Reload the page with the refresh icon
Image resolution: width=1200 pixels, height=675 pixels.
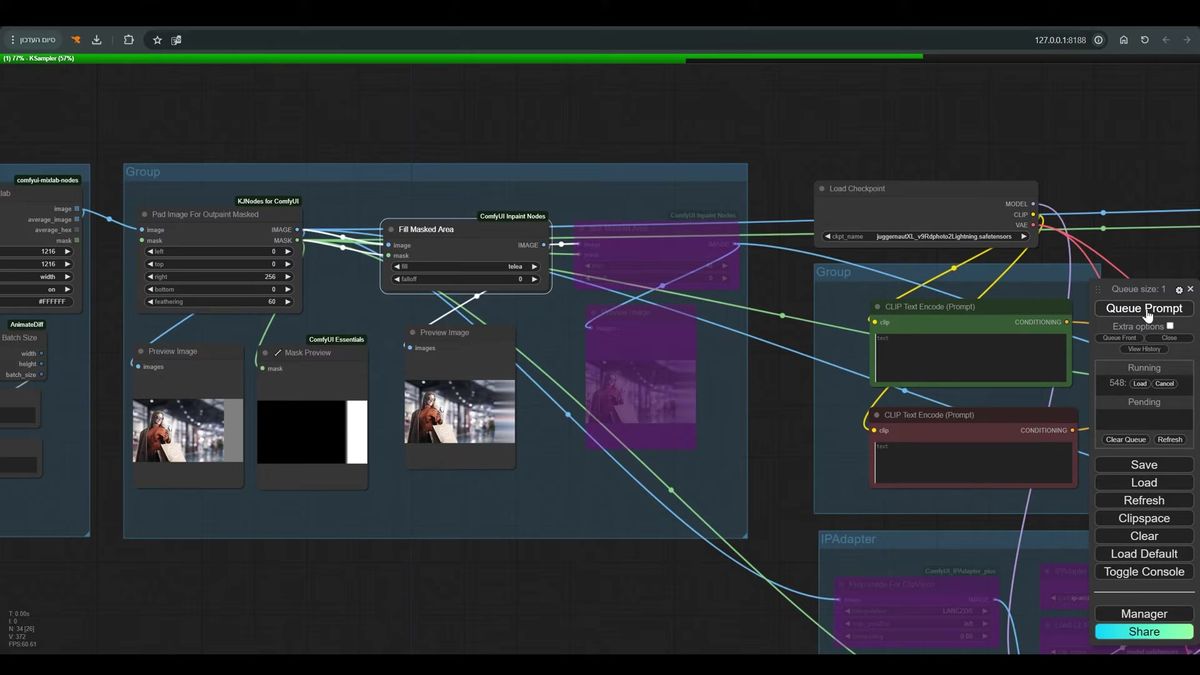pos(1145,40)
